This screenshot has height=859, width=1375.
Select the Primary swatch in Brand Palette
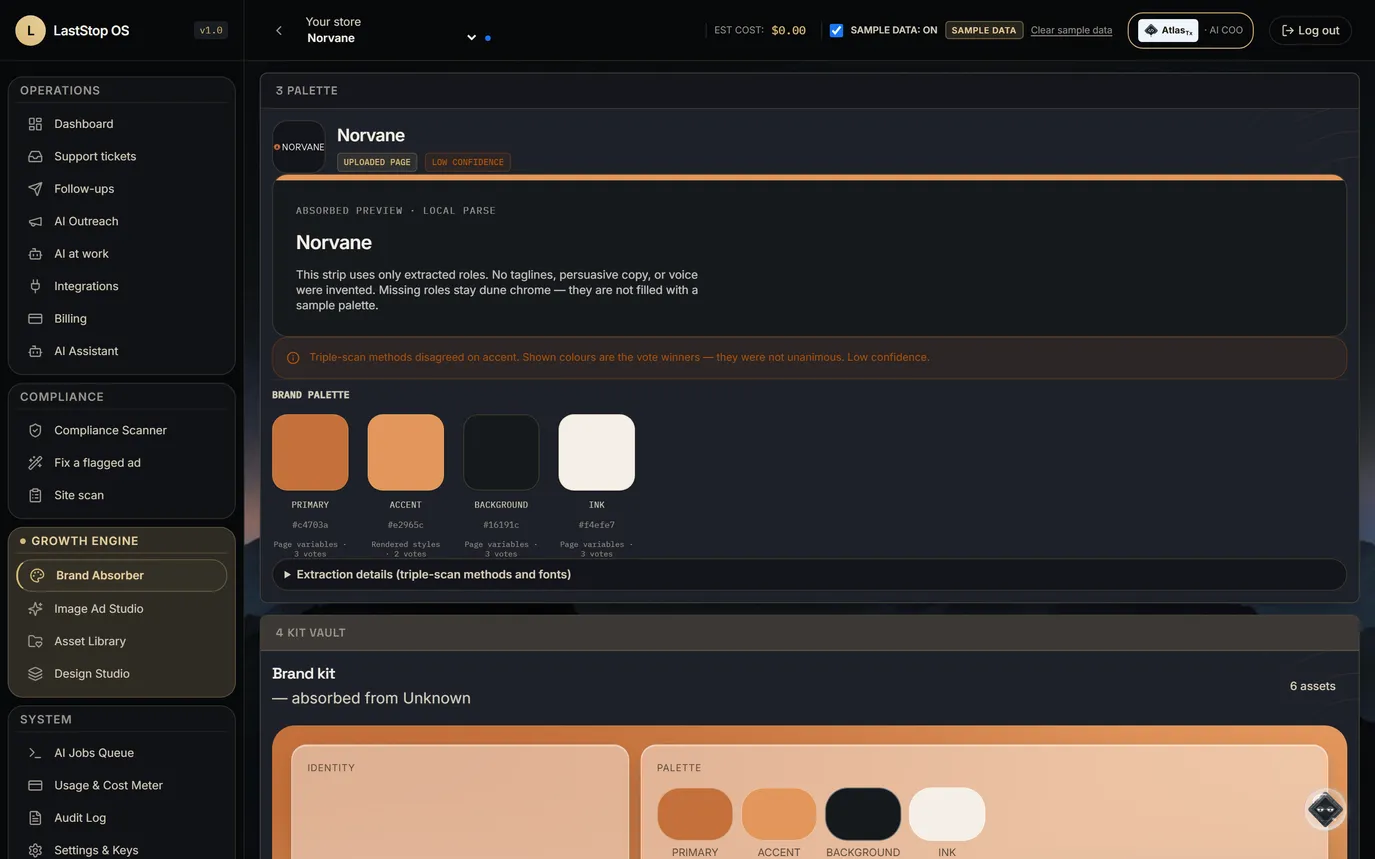point(310,453)
